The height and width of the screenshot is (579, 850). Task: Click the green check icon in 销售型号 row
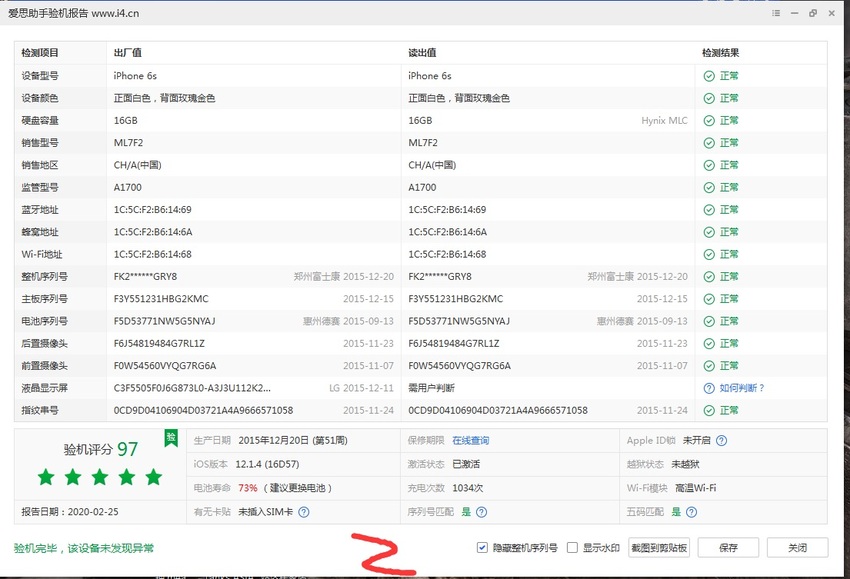[709, 143]
